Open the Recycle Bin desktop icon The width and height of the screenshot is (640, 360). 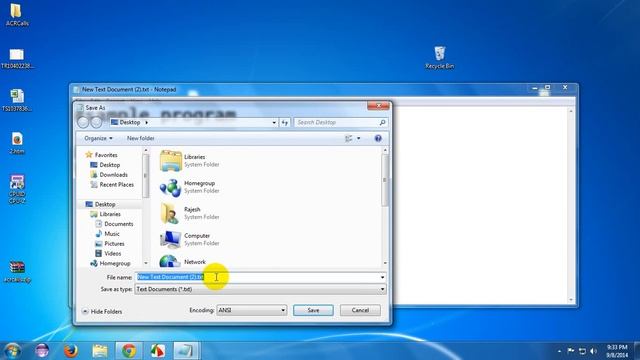440,57
